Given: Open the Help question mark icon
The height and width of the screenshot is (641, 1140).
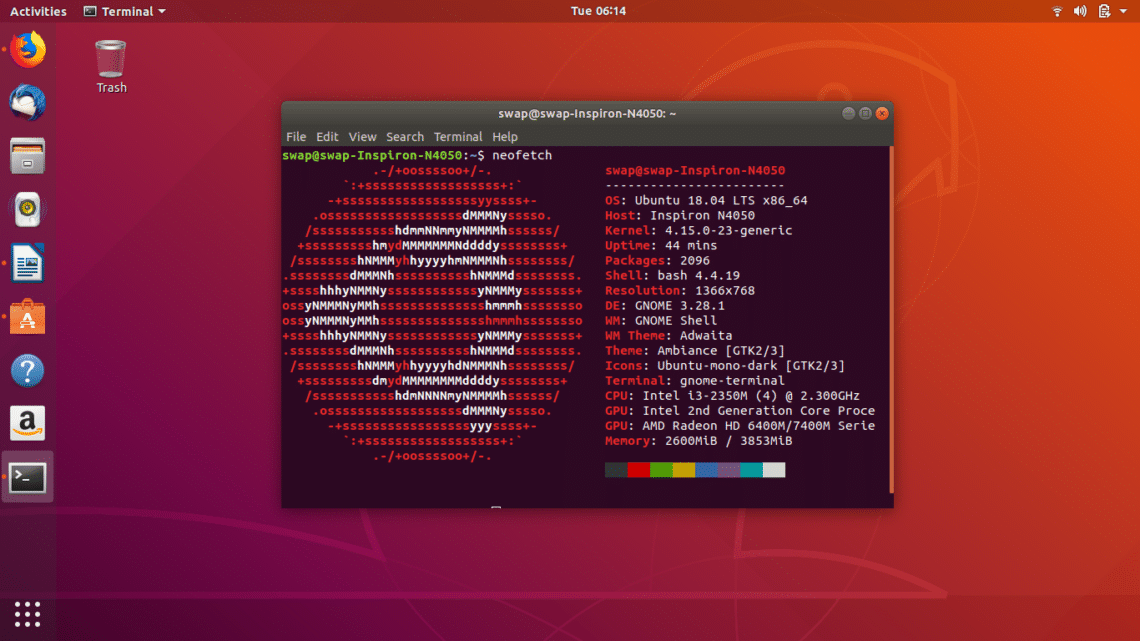Looking at the screenshot, I should pyautogui.click(x=28, y=372).
